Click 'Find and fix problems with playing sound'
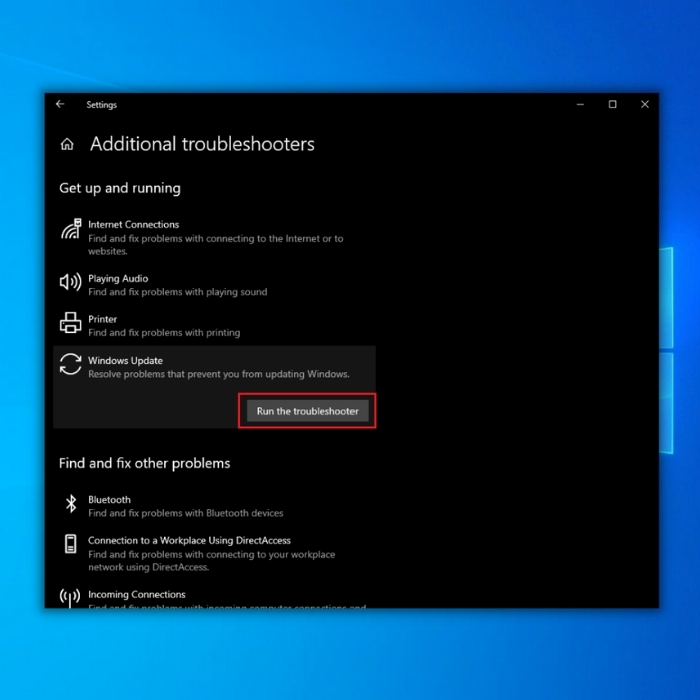This screenshot has height=700, width=700. click(x=178, y=292)
